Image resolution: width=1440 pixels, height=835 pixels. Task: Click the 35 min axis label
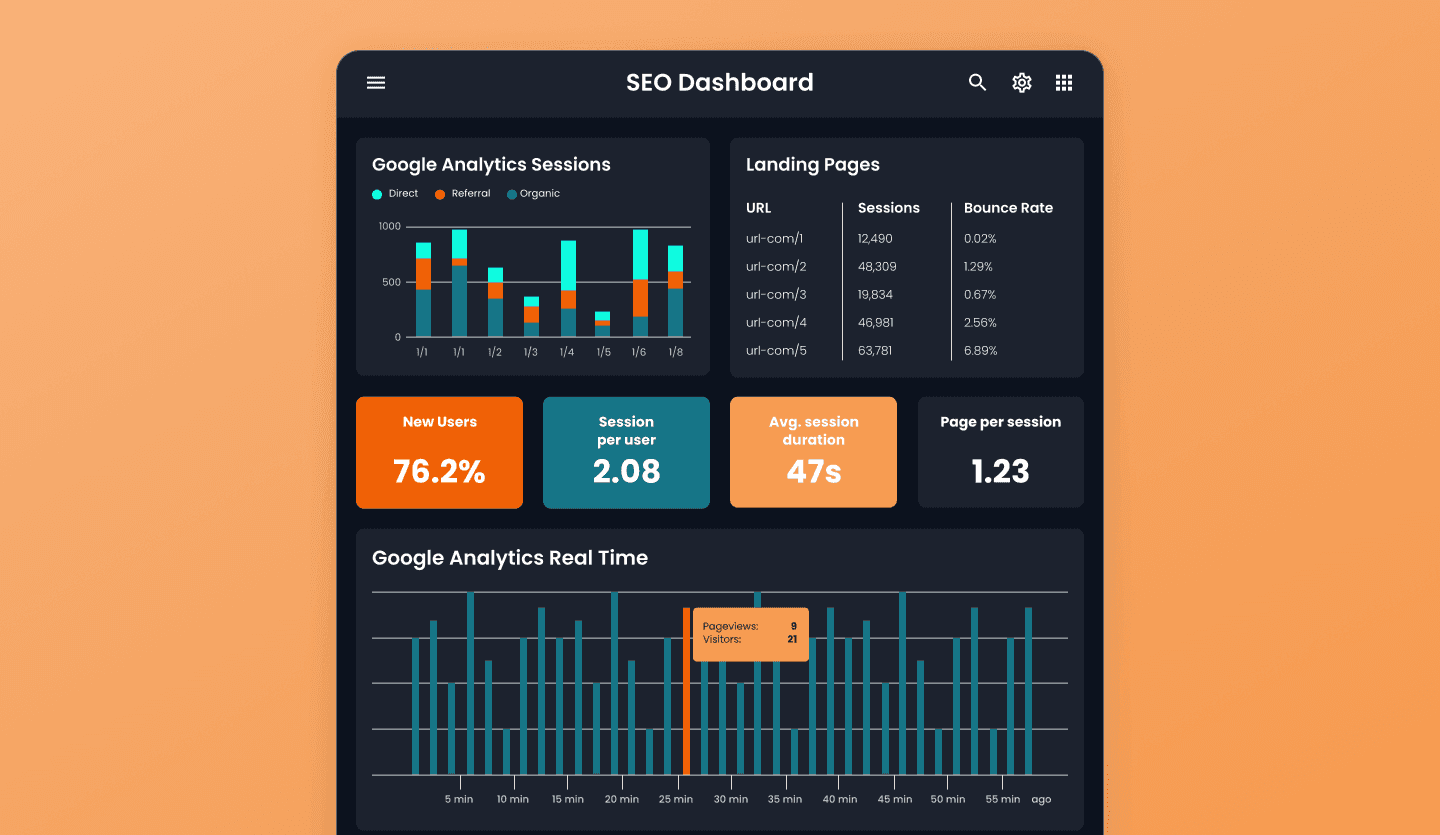[785, 799]
